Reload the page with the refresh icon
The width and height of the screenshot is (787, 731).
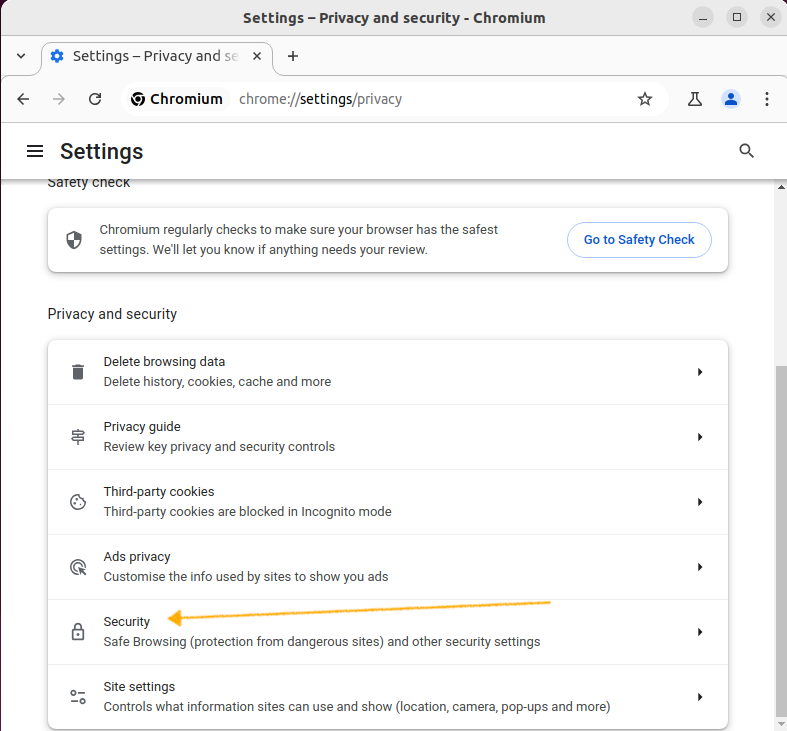coord(95,99)
